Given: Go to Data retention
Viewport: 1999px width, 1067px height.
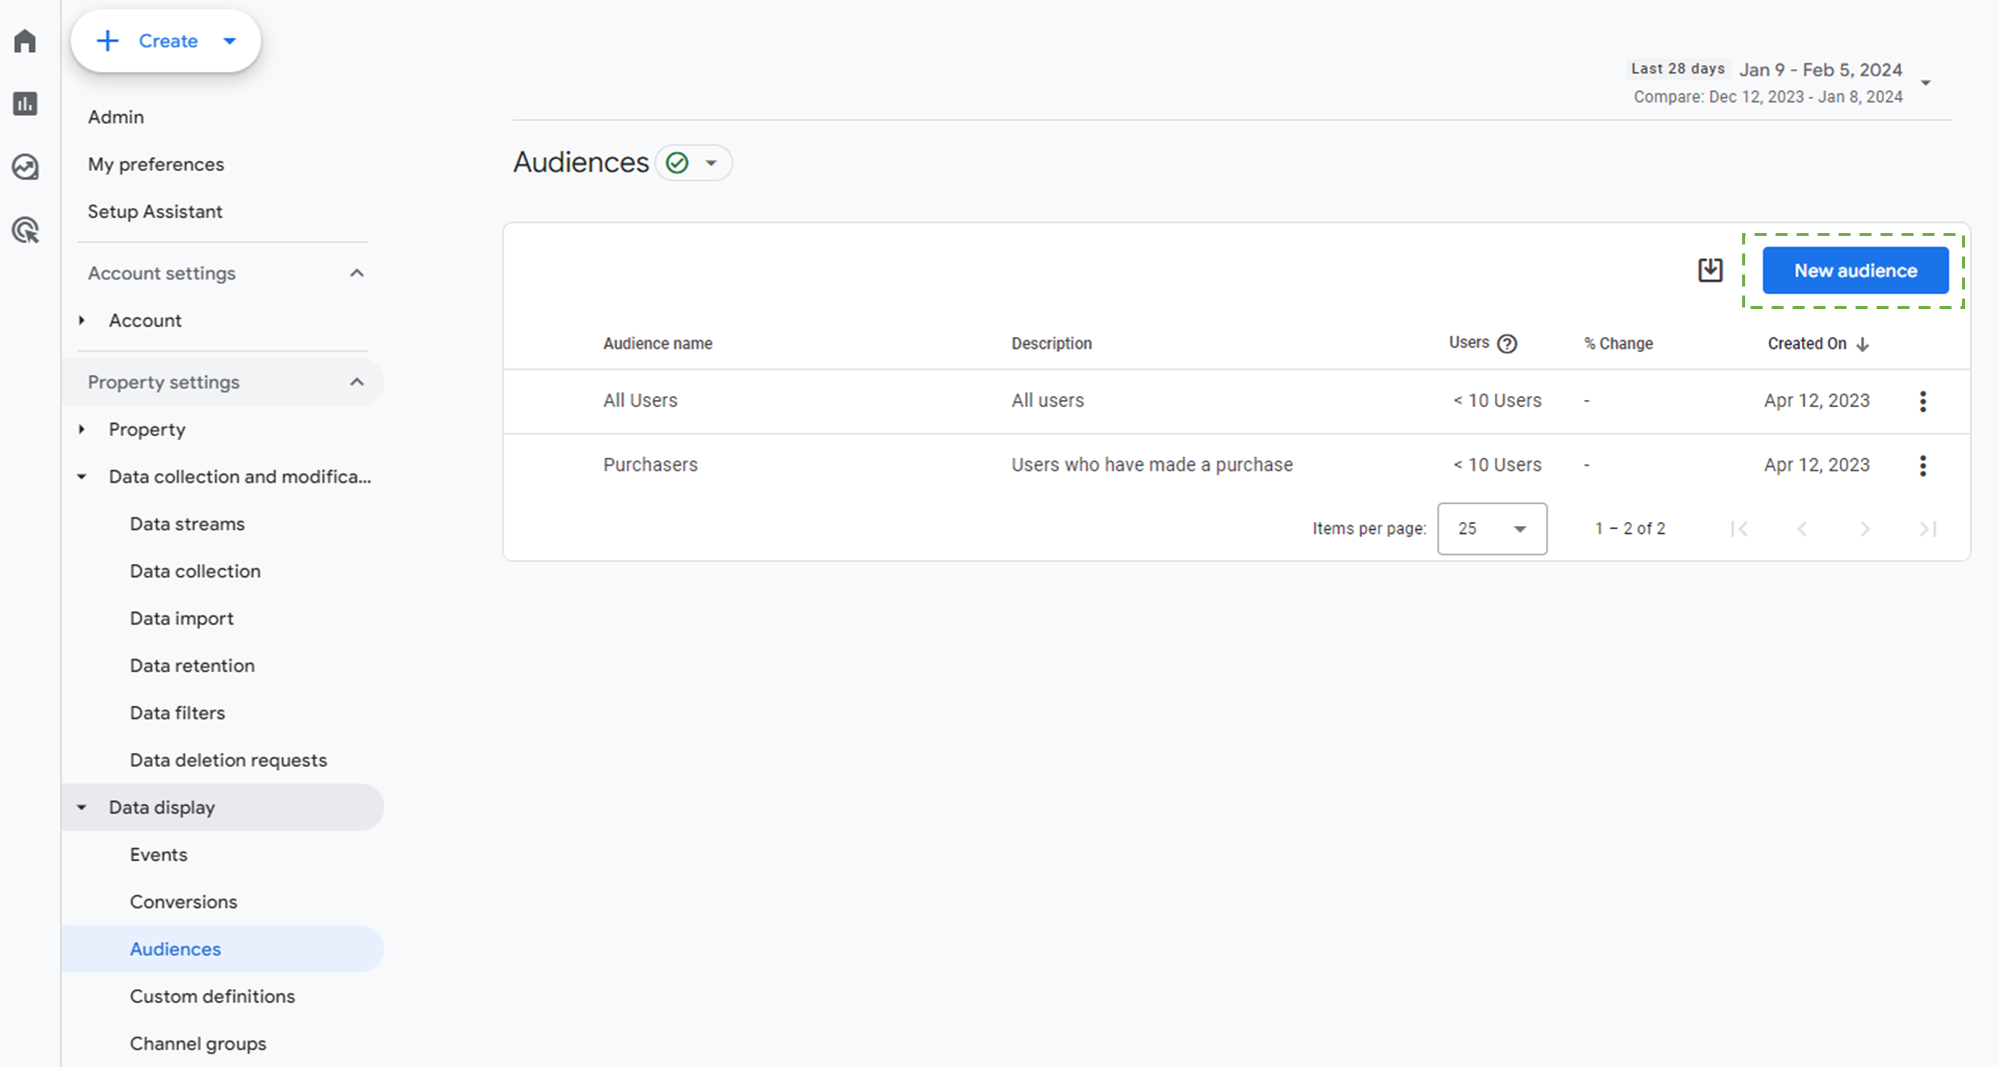Looking at the screenshot, I should [192, 666].
